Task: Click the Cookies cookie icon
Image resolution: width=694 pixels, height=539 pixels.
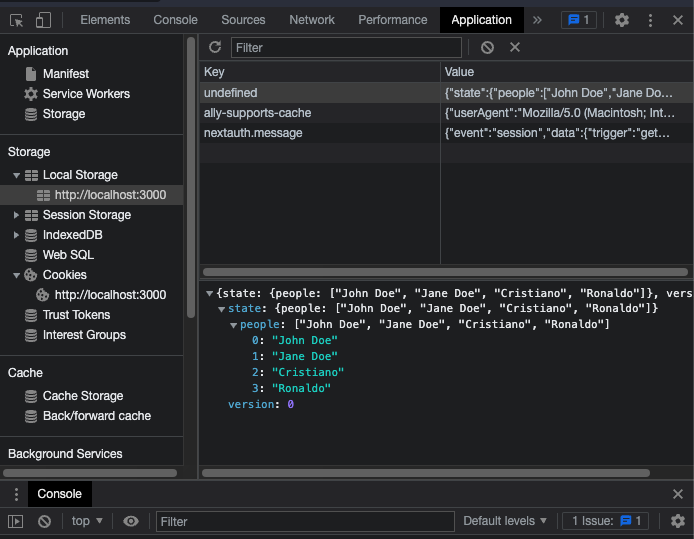Action: click(x=31, y=275)
